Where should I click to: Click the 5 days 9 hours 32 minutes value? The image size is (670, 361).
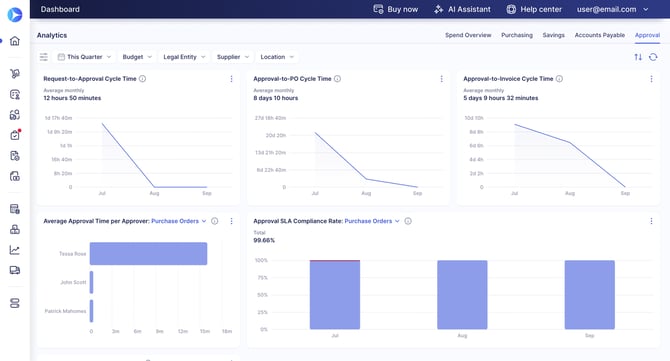point(501,98)
